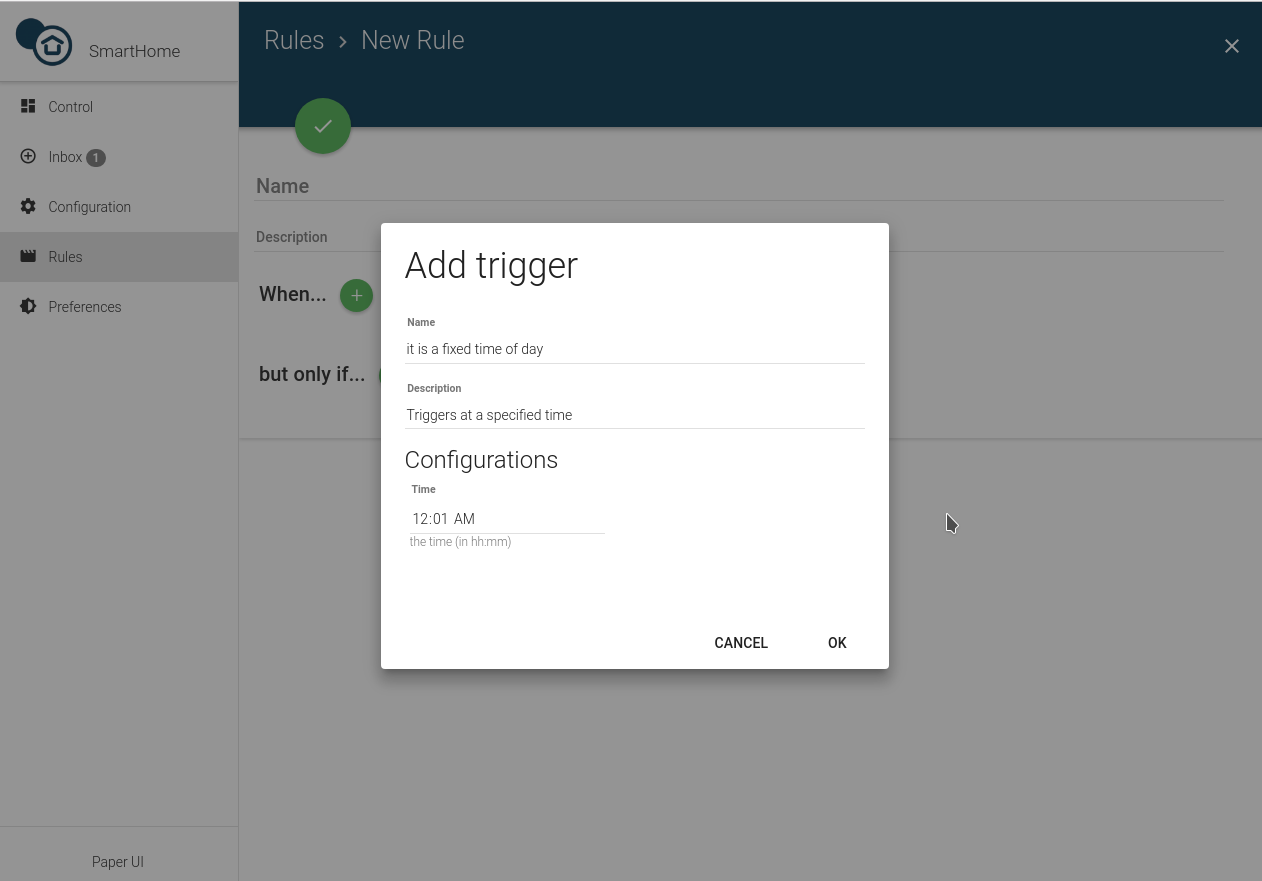1262x881 pixels.
Task: Highlight the Rules breadcrumb link
Action: point(294,40)
